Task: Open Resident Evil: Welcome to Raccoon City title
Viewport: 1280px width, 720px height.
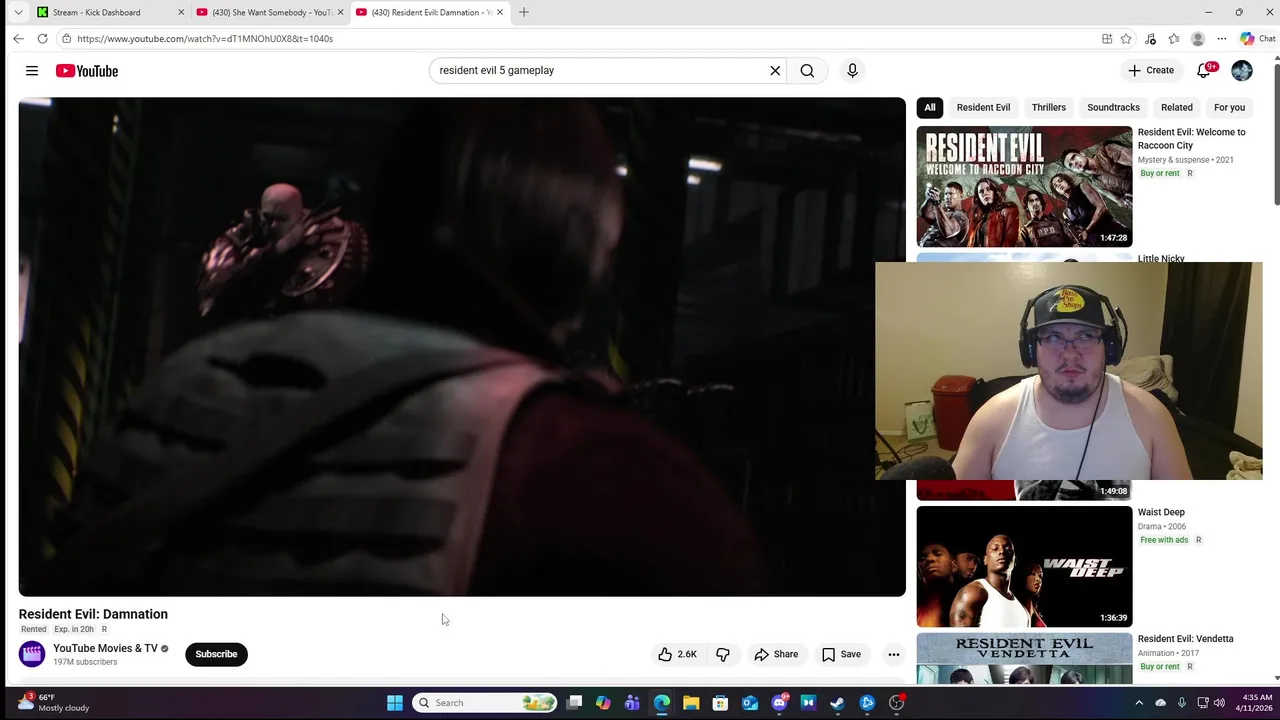Action: pyautogui.click(x=1191, y=138)
